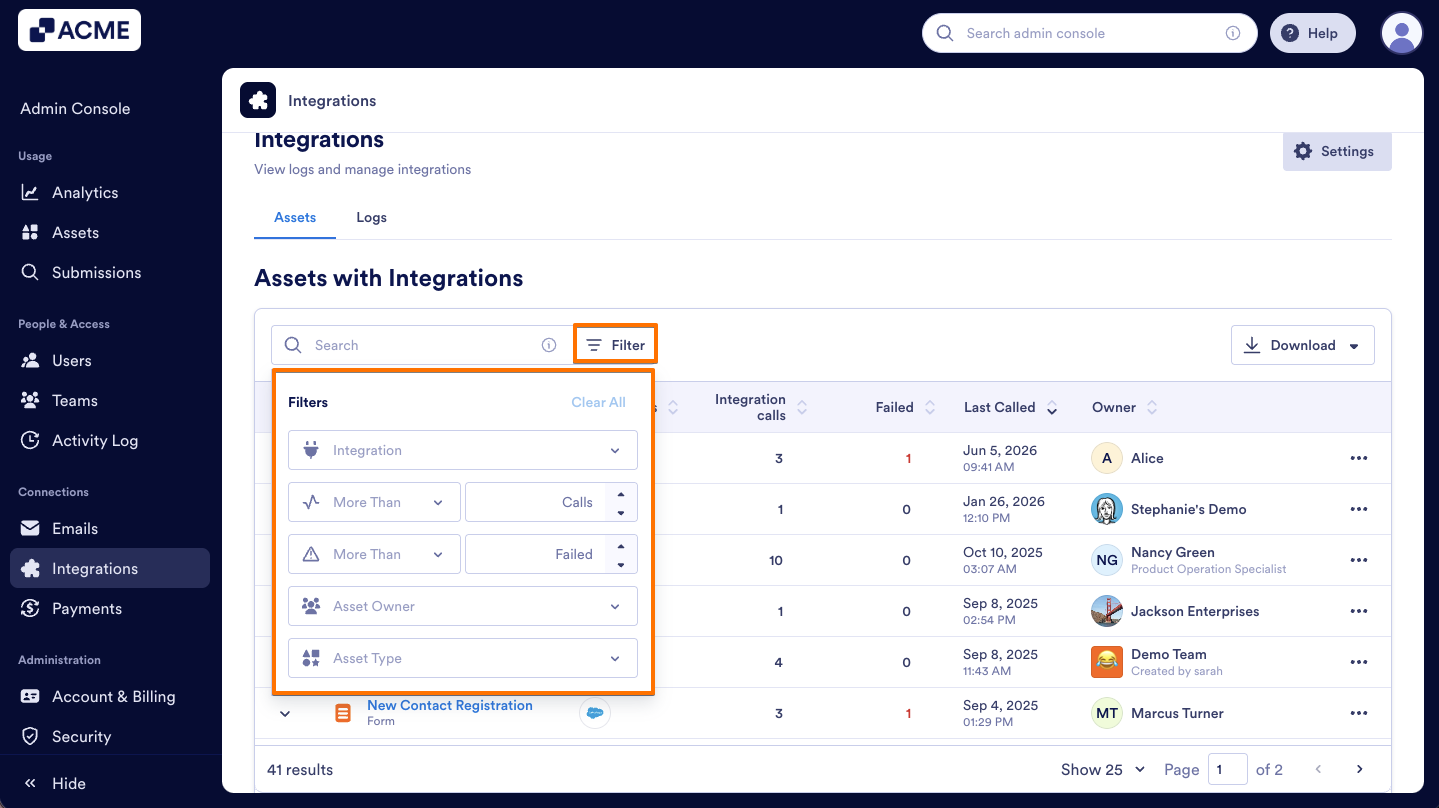Open Assets in the sidebar
1439x808 pixels.
coord(75,232)
